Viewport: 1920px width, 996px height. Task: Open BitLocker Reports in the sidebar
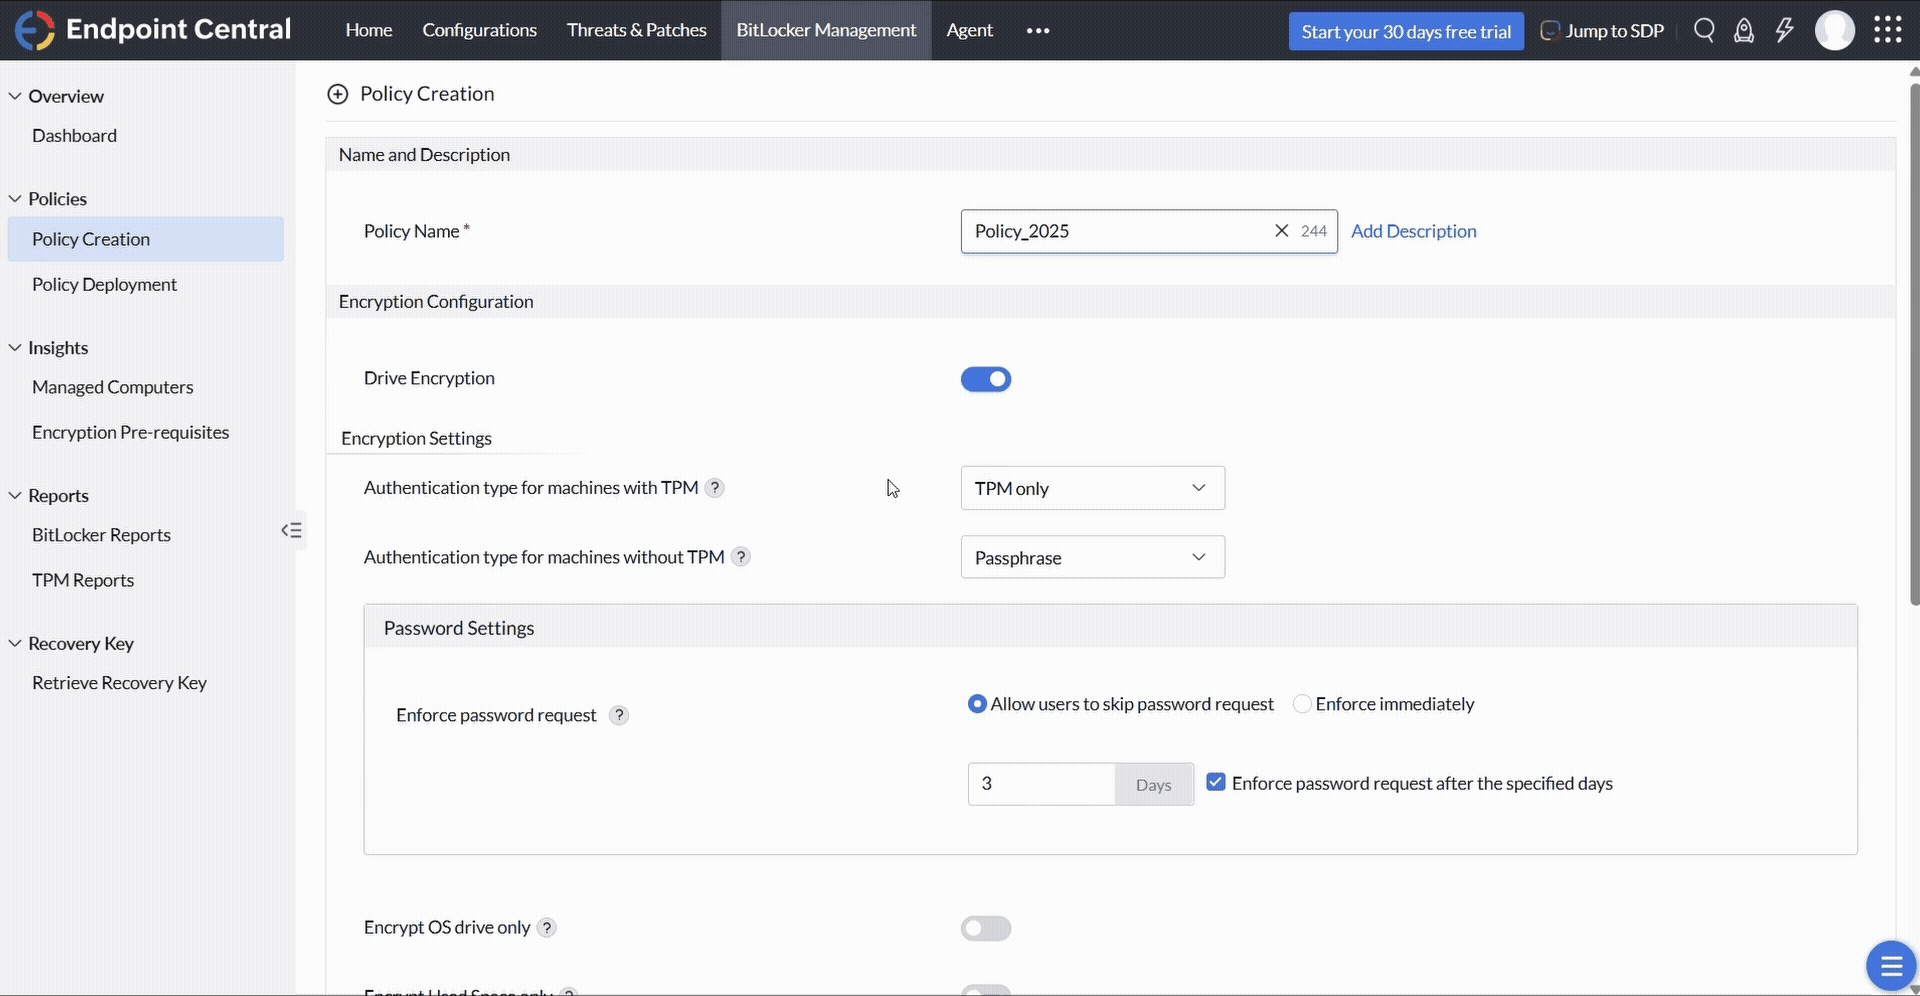coord(101,535)
